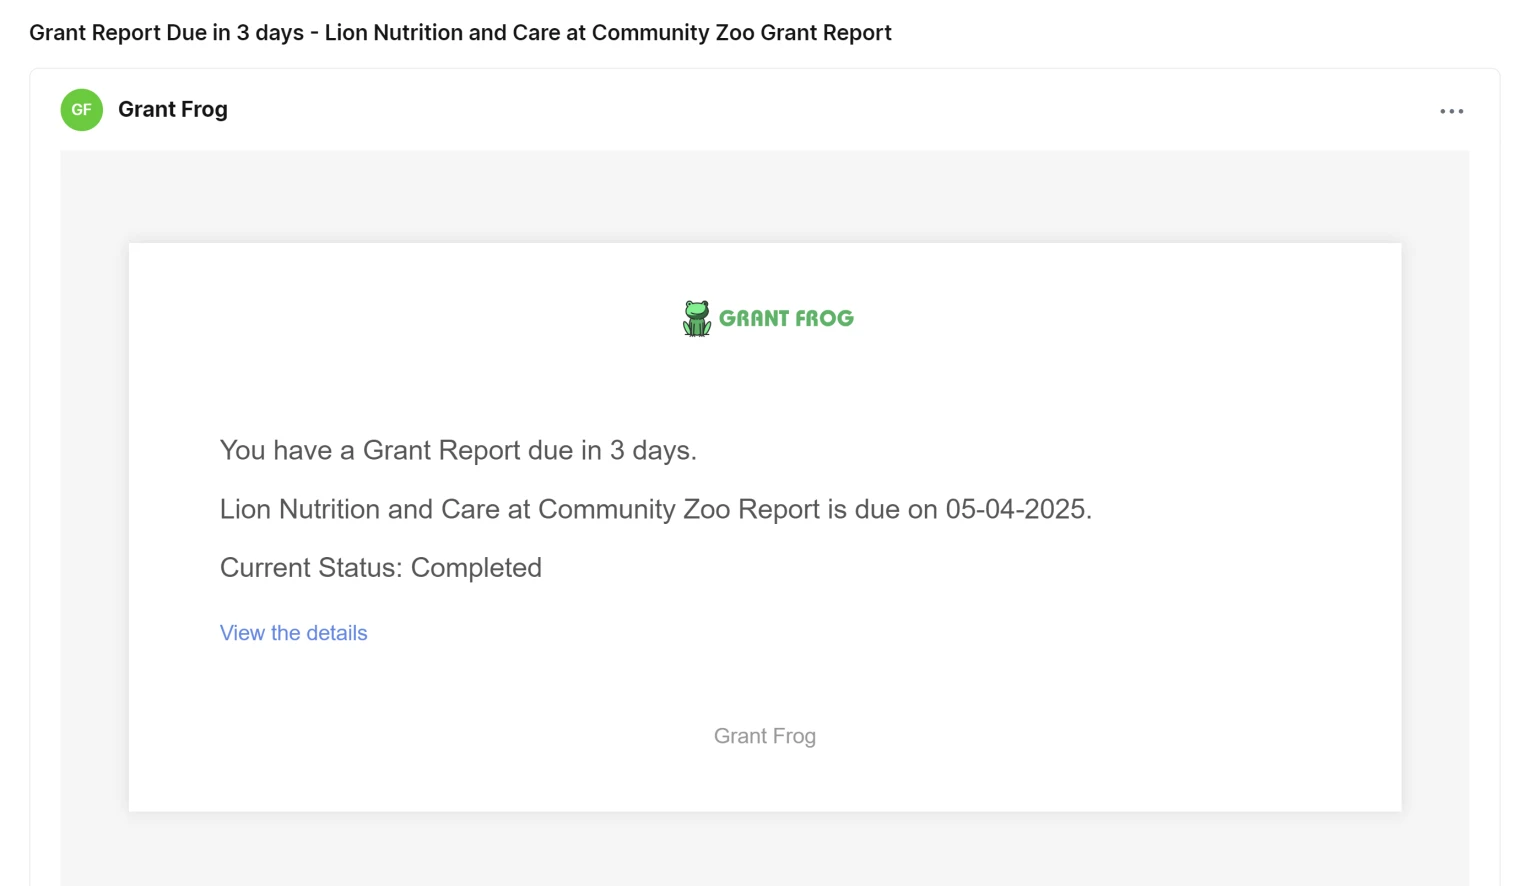Click 'Grant Report Due in 3 days' in subject
This screenshot has width=1536, height=886.
click(x=166, y=33)
